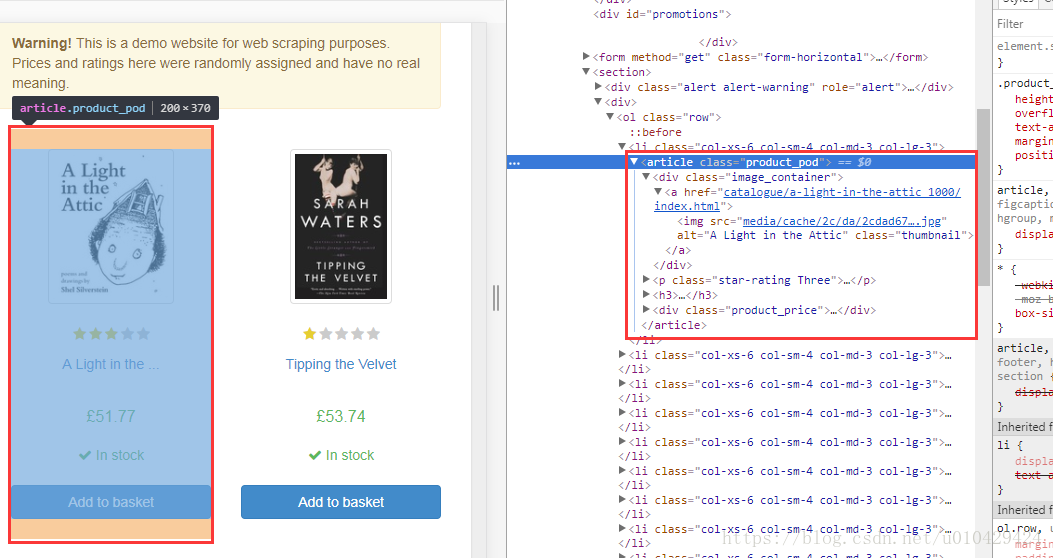This screenshot has width=1053, height=558.
Task: Click the 'Warning!' bold text in the alert
Action: click(42, 44)
